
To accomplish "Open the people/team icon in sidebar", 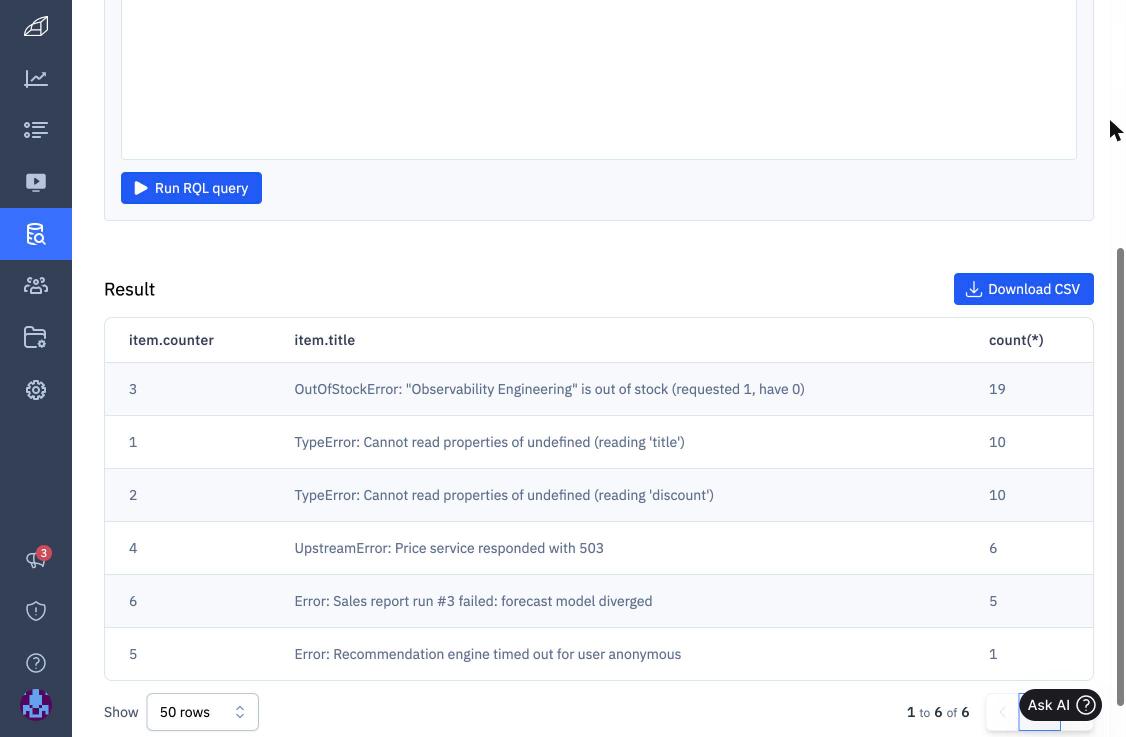I will coord(36,286).
